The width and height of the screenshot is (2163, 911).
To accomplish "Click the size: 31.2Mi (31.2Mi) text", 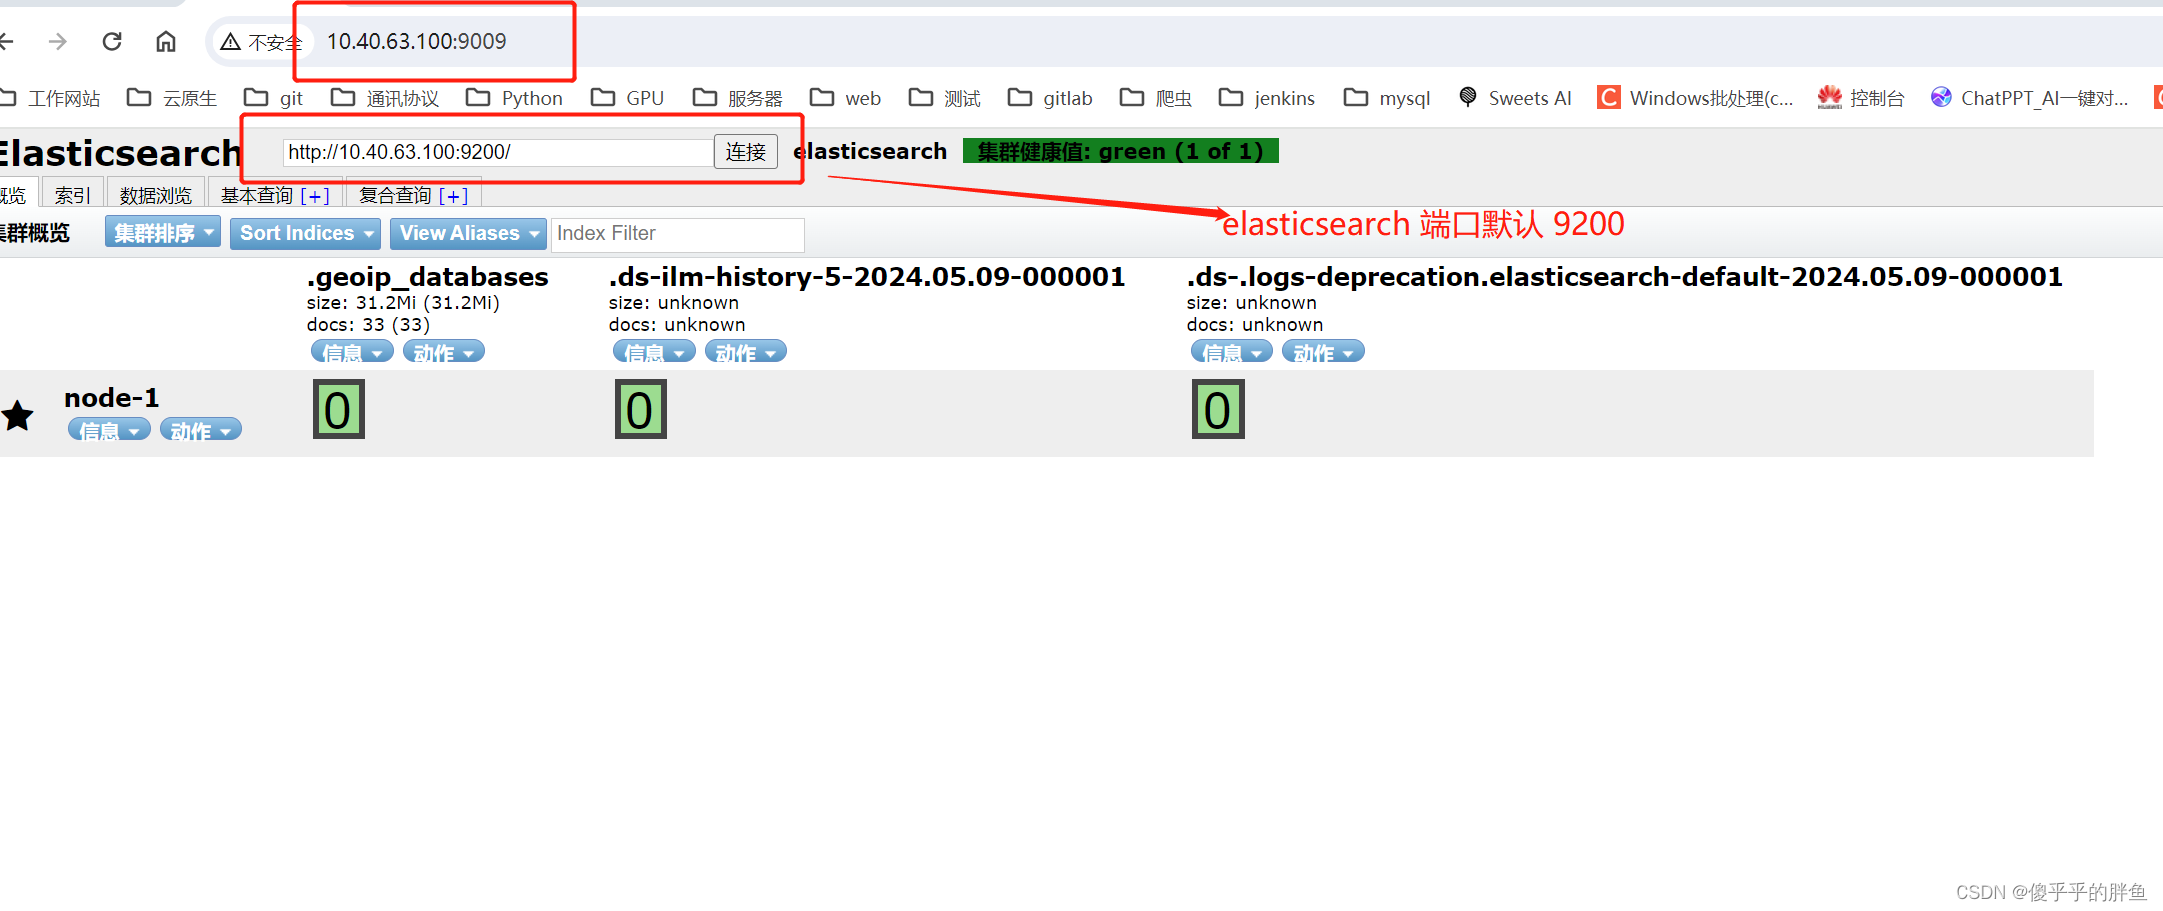I will point(403,302).
